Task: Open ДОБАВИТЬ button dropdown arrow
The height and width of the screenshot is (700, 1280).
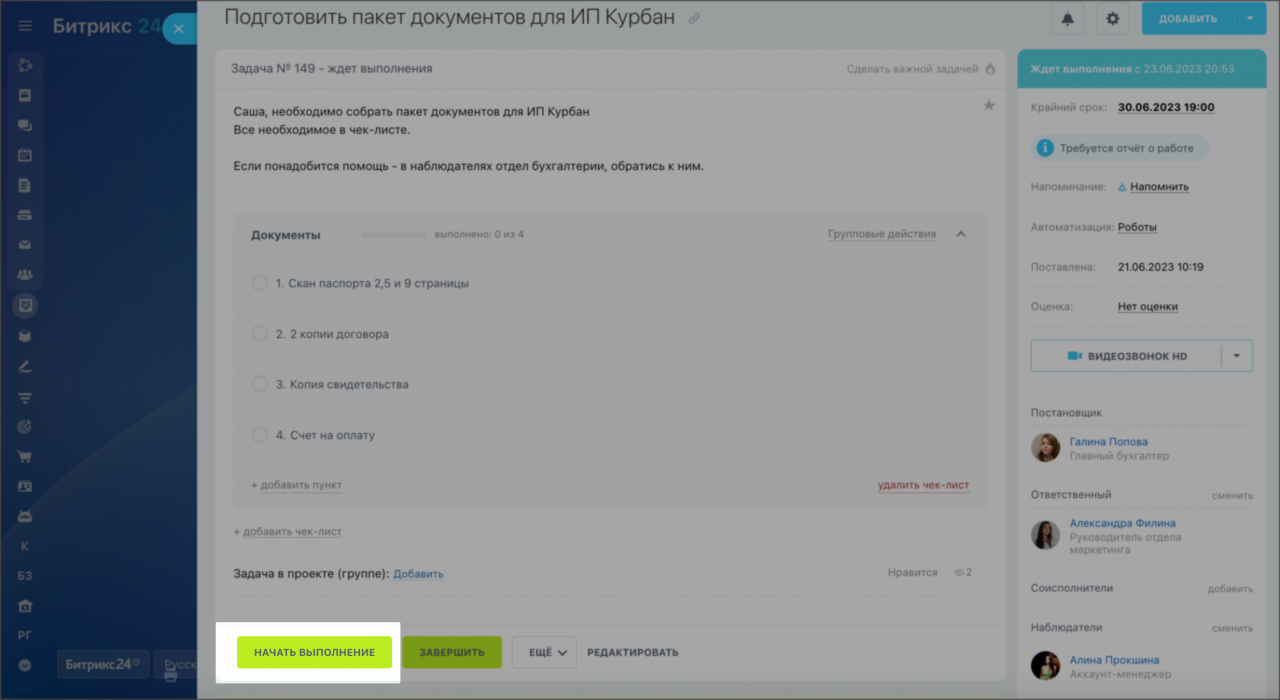Action: tap(1250, 18)
